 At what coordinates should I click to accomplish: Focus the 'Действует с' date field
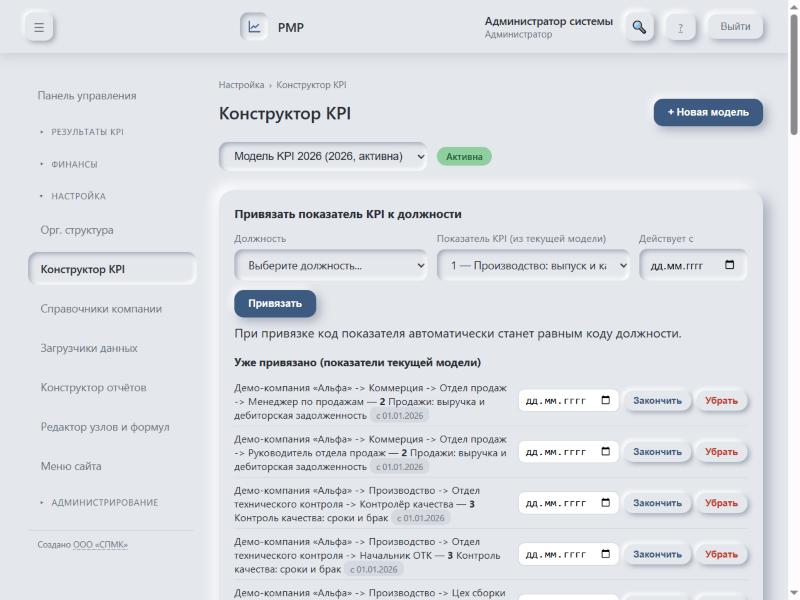[x=692, y=265]
